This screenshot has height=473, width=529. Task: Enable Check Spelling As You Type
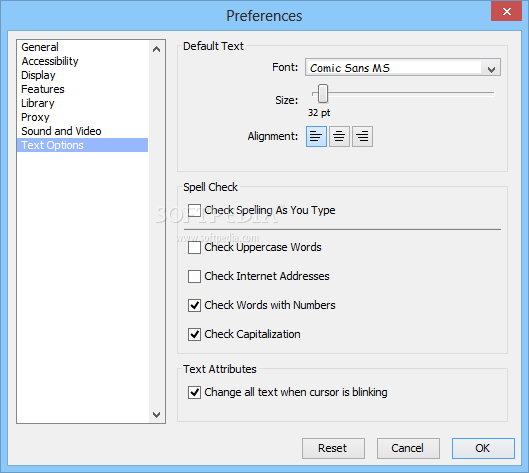194,210
